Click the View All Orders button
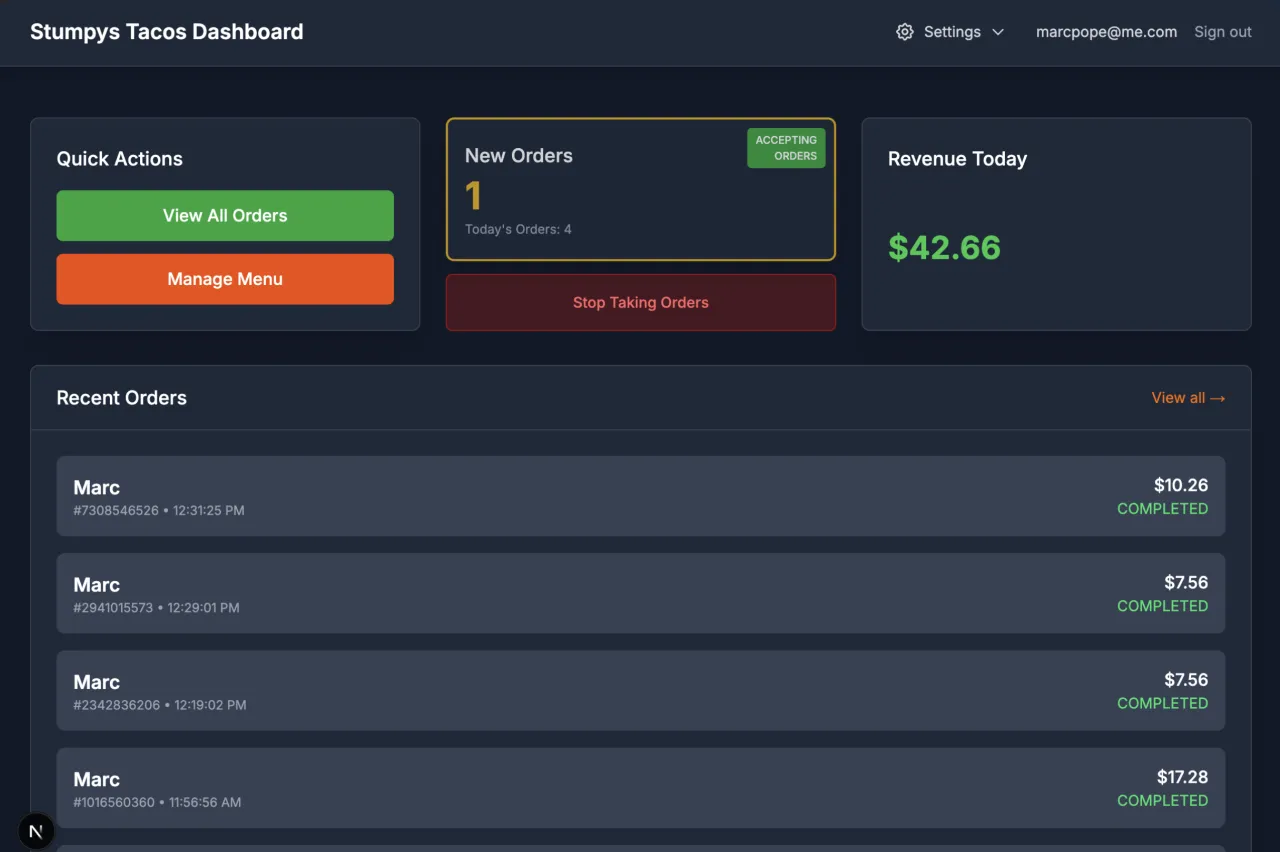This screenshot has height=852, width=1280. coord(225,216)
